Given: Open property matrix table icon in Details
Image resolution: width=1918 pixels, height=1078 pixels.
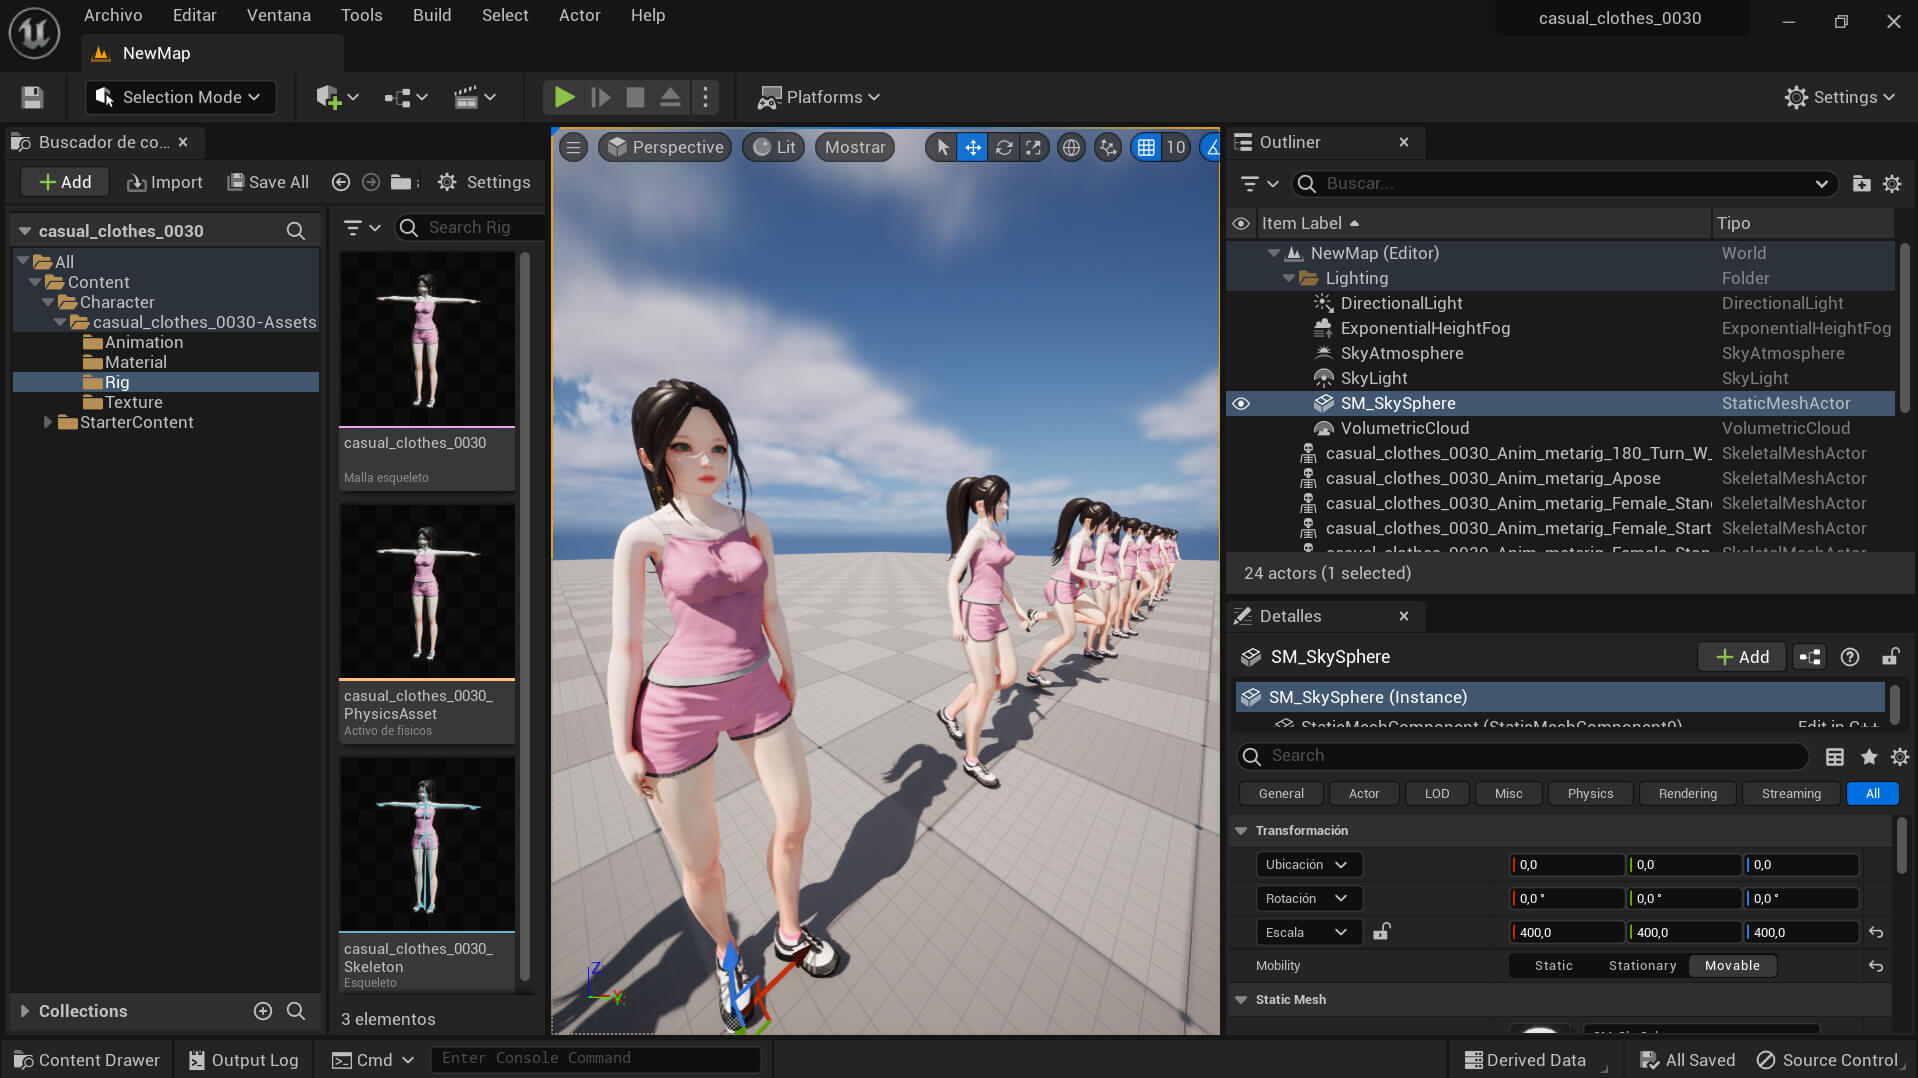Looking at the screenshot, I should (1835, 757).
